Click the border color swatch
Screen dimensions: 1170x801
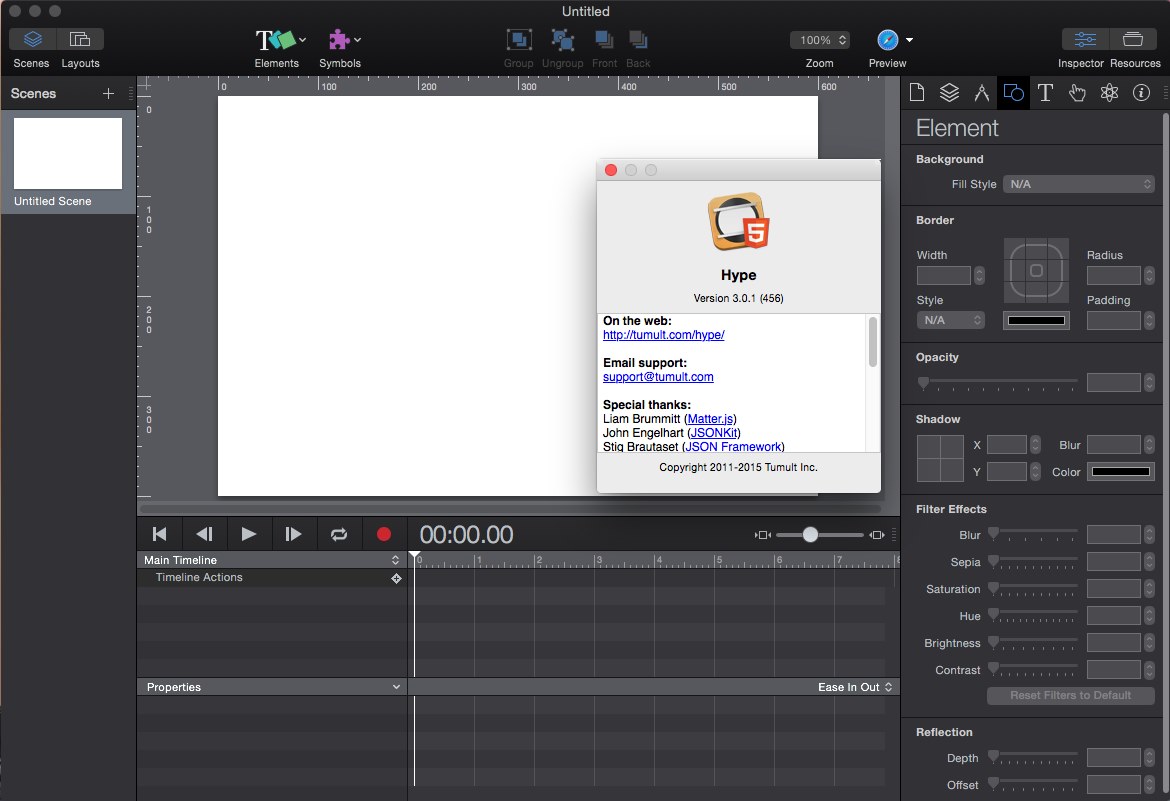tap(1036, 320)
